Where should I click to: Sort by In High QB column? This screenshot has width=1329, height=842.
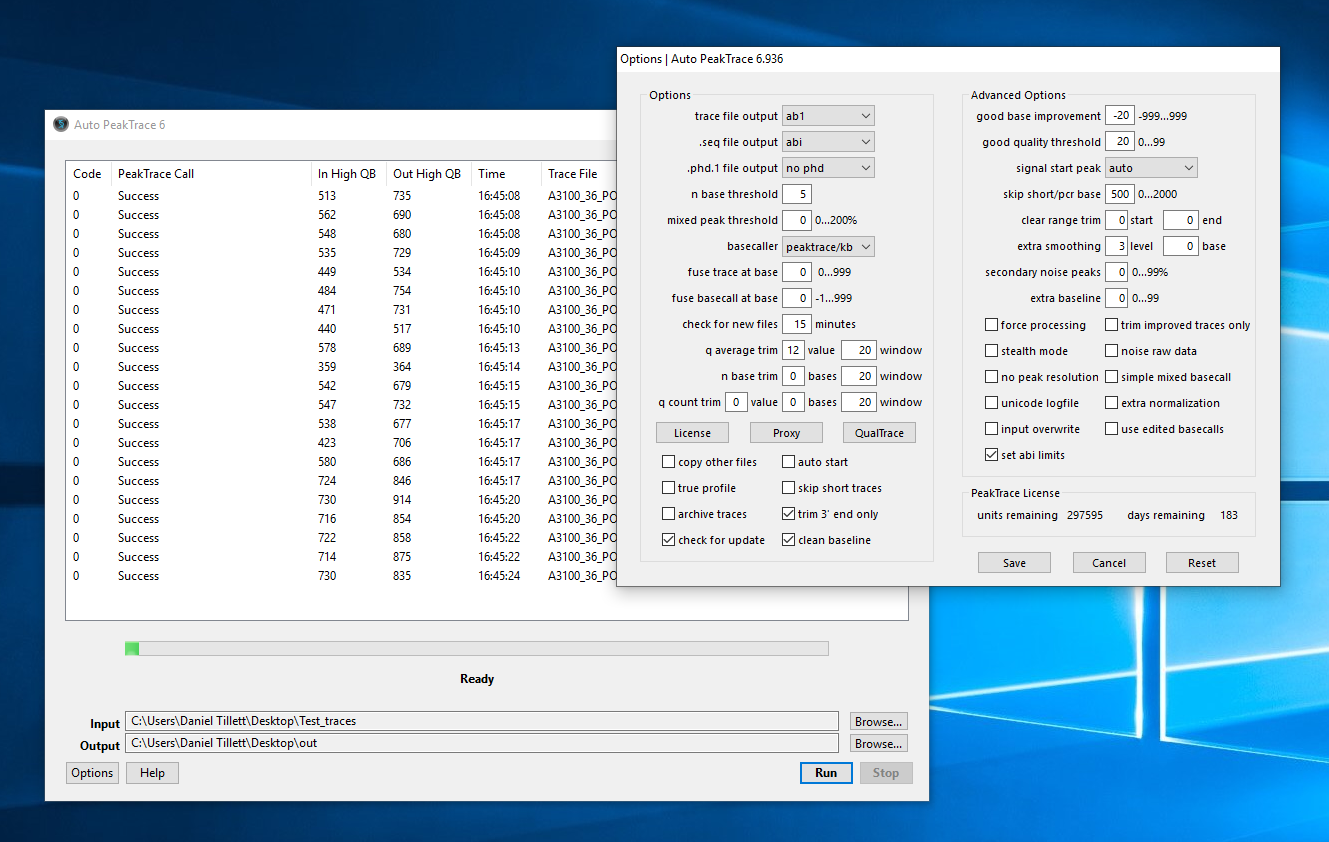click(347, 174)
